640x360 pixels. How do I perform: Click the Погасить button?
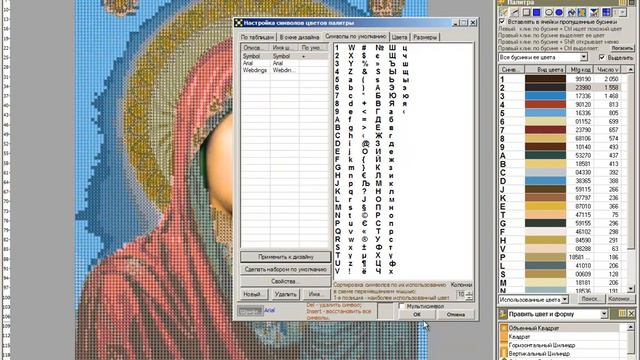[622, 48]
